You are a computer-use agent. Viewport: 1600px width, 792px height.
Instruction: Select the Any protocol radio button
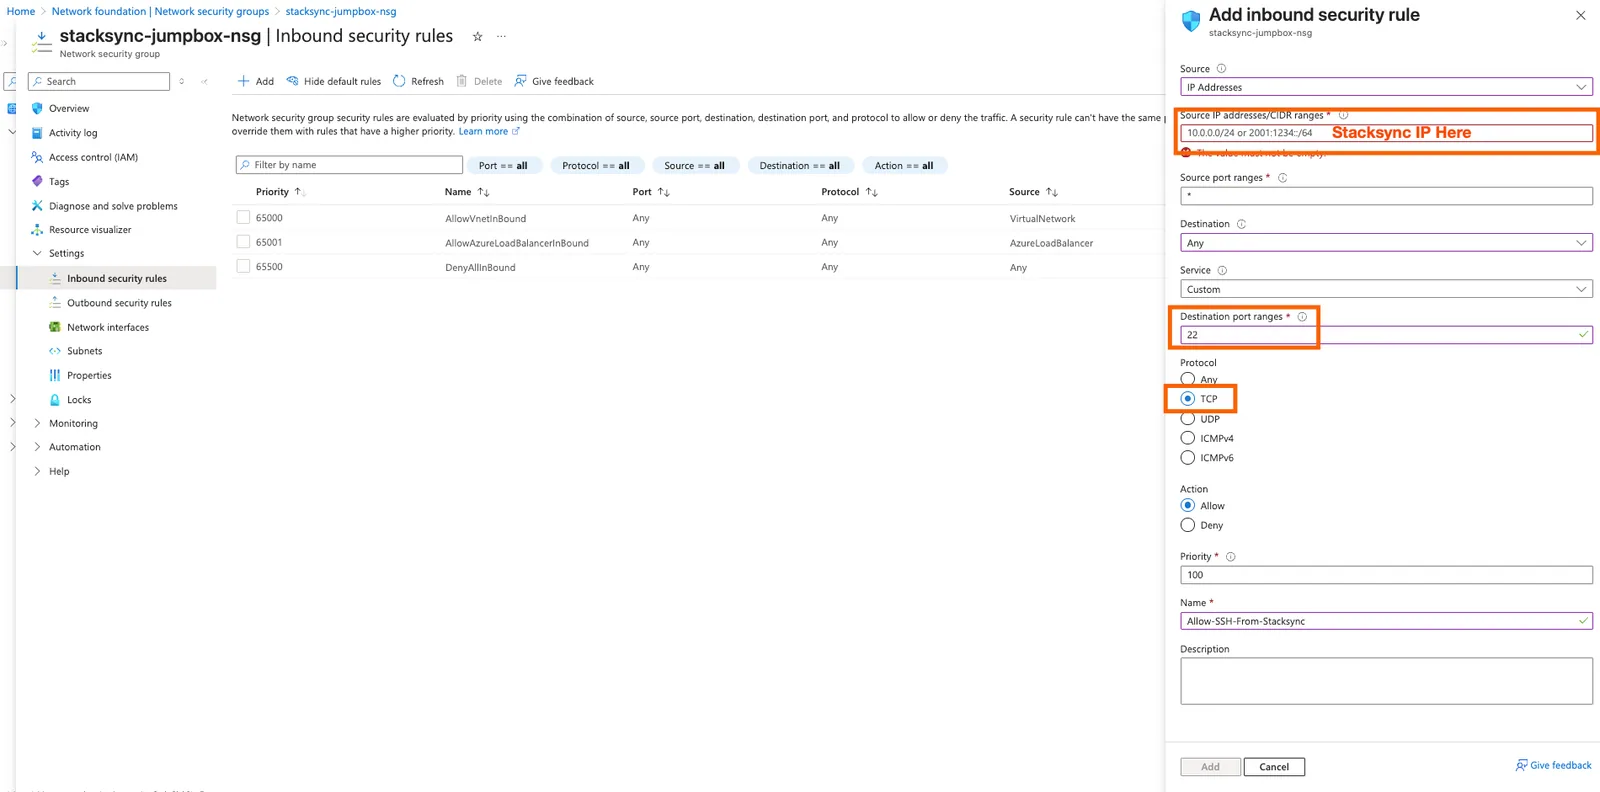(x=1188, y=379)
